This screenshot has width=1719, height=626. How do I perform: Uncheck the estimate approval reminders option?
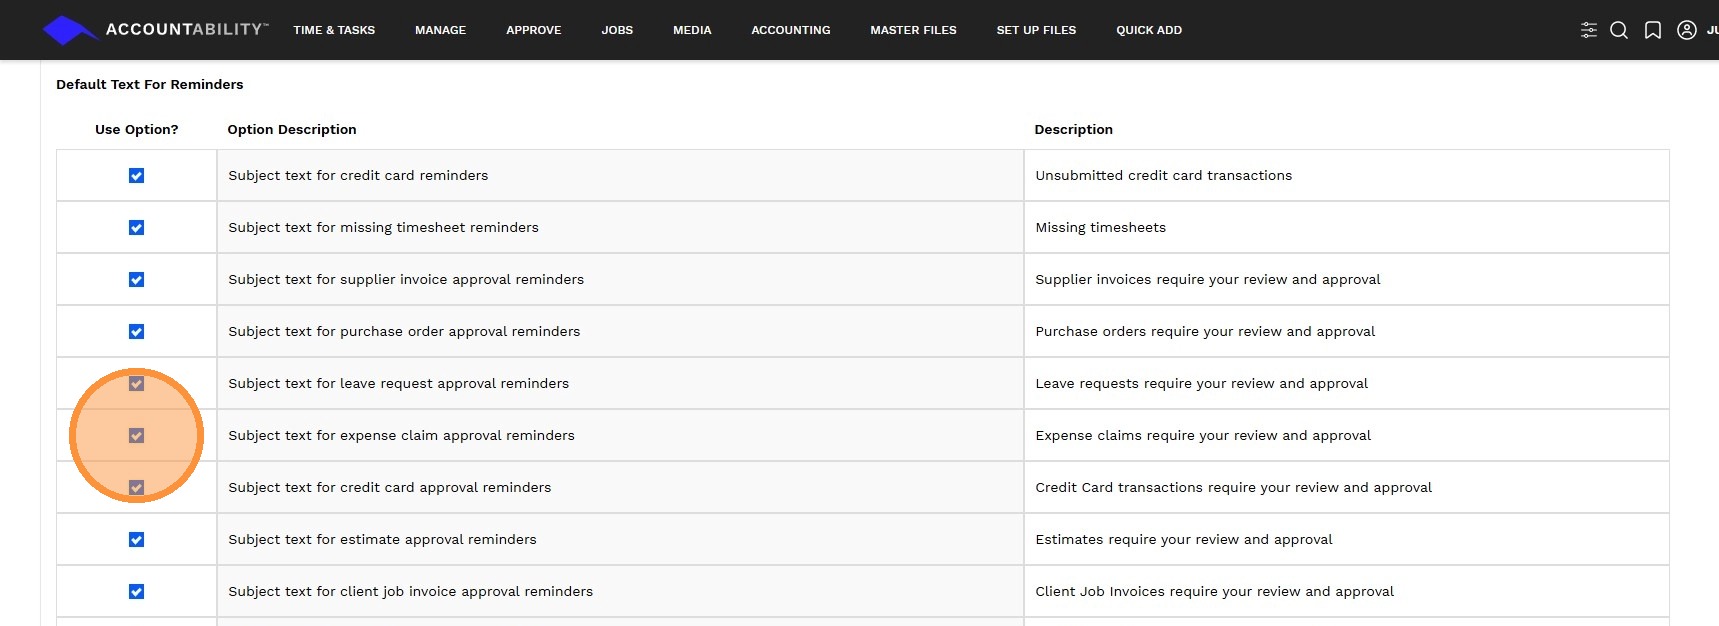137,540
